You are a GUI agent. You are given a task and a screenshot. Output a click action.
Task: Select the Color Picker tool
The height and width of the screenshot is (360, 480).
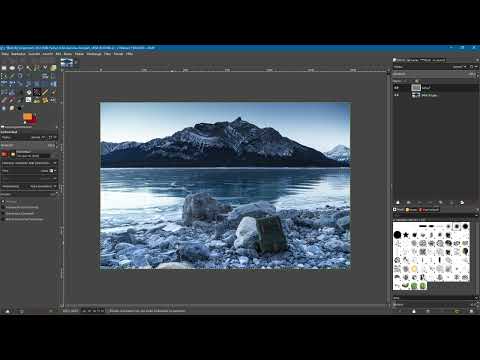pos(12,76)
